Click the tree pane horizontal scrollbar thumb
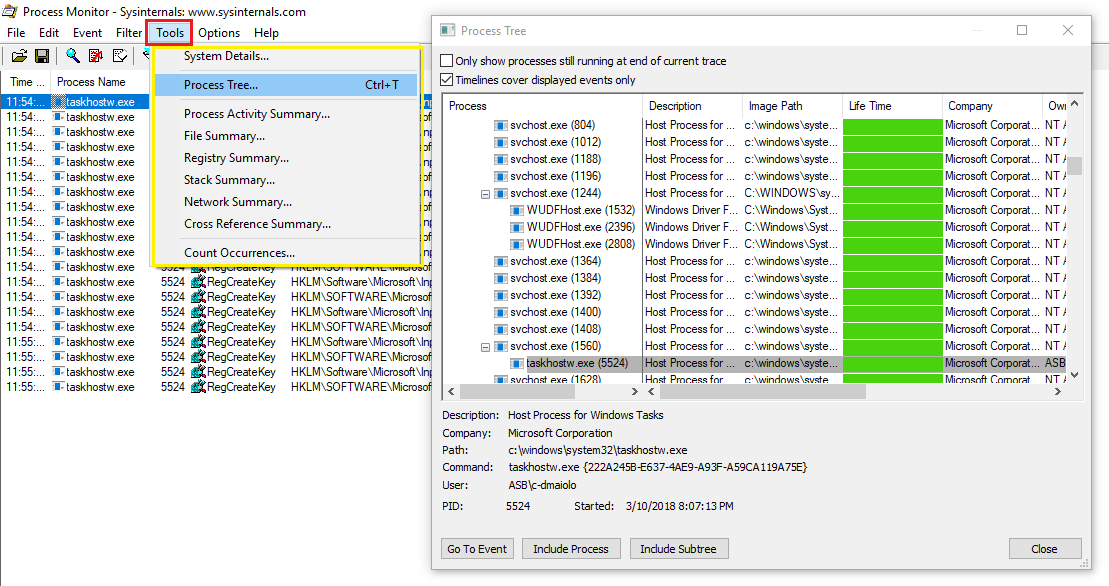Image resolution: width=1109 pixels, height=586 pixels. click(516, 391)
